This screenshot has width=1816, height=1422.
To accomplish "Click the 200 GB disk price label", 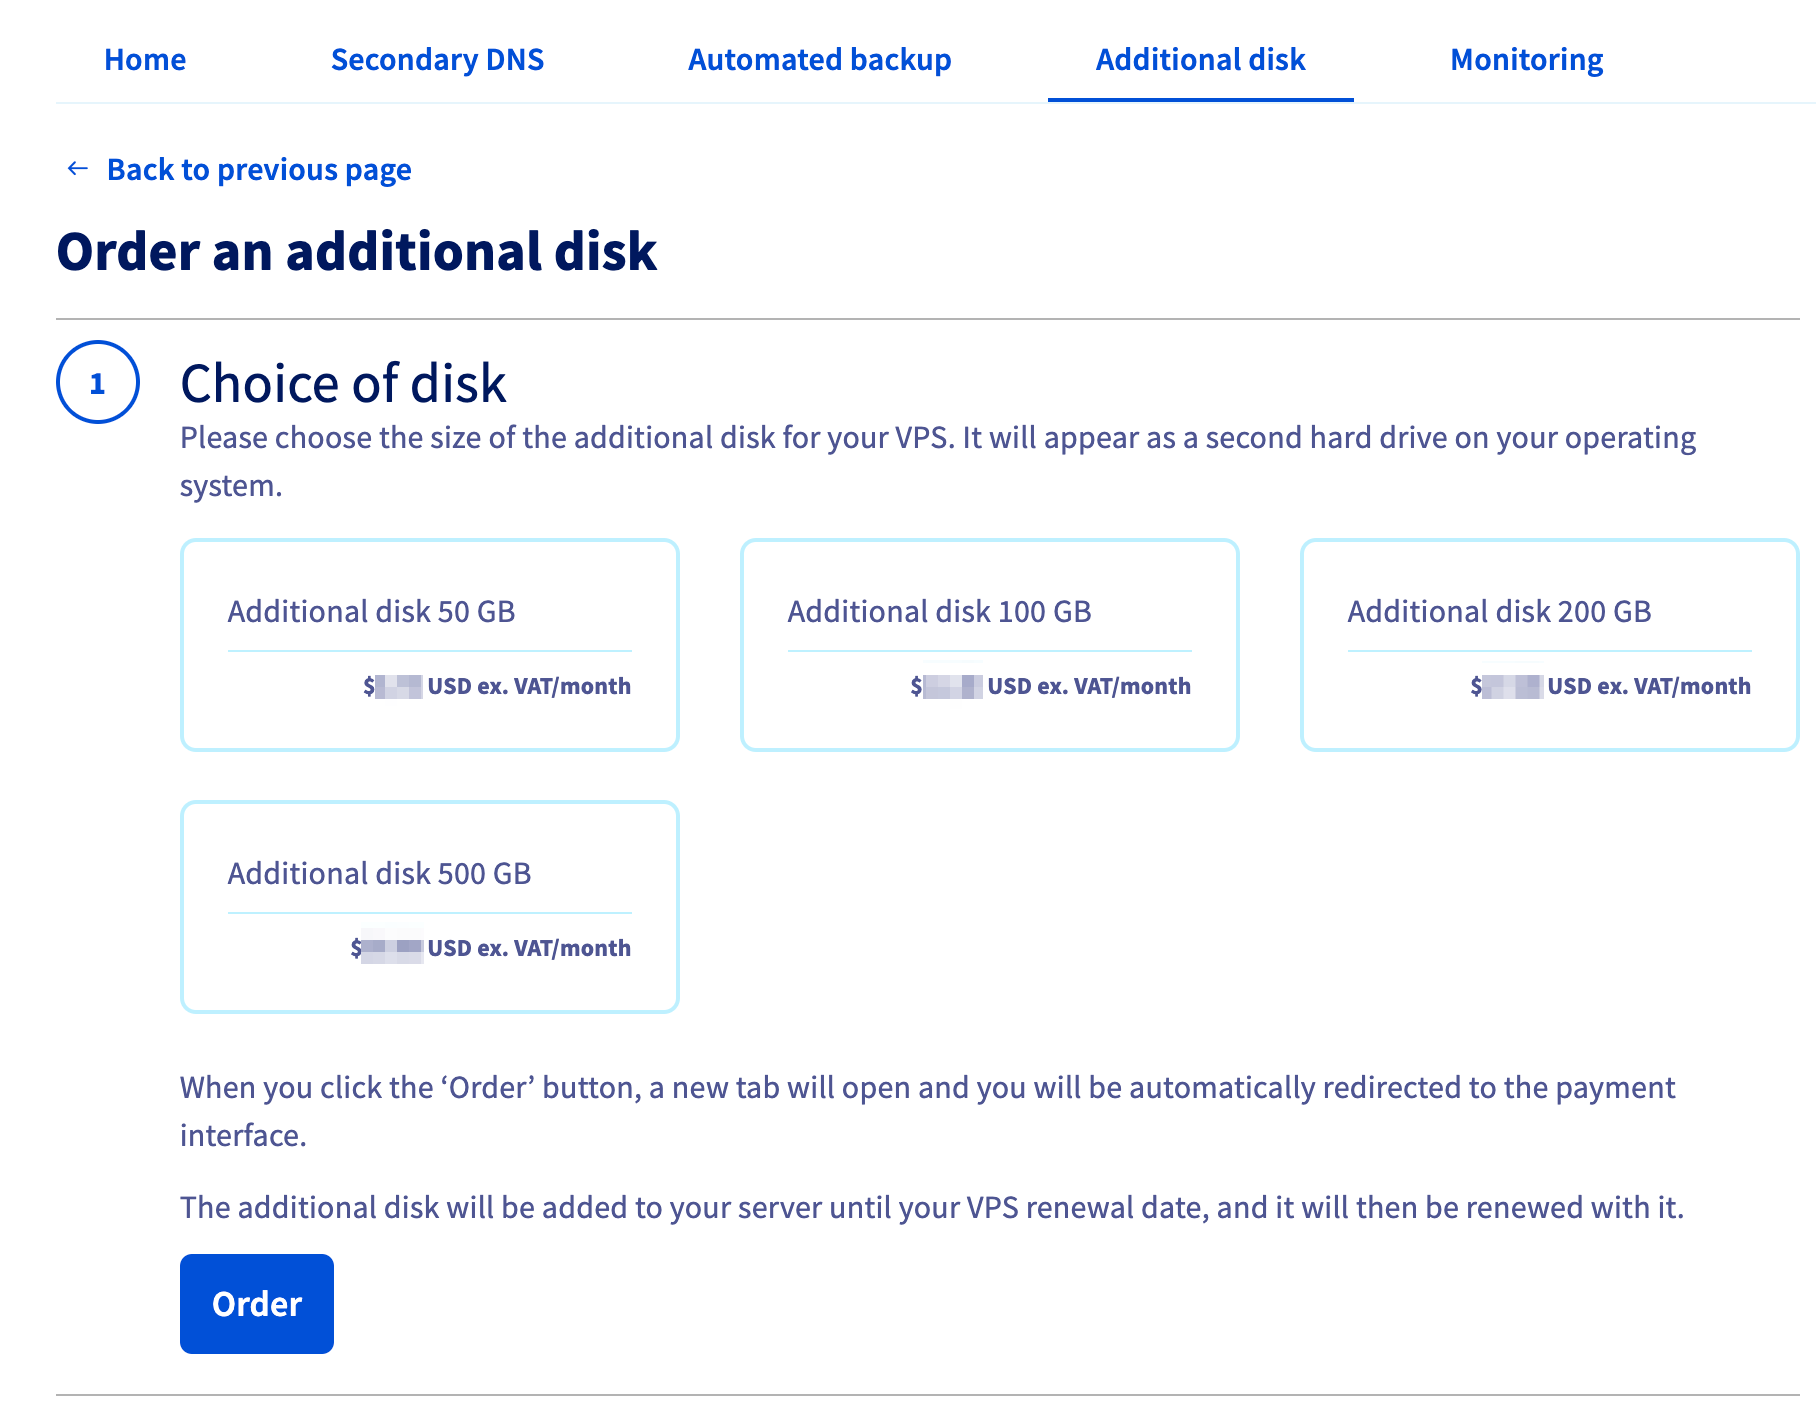I will [1610, 686].
